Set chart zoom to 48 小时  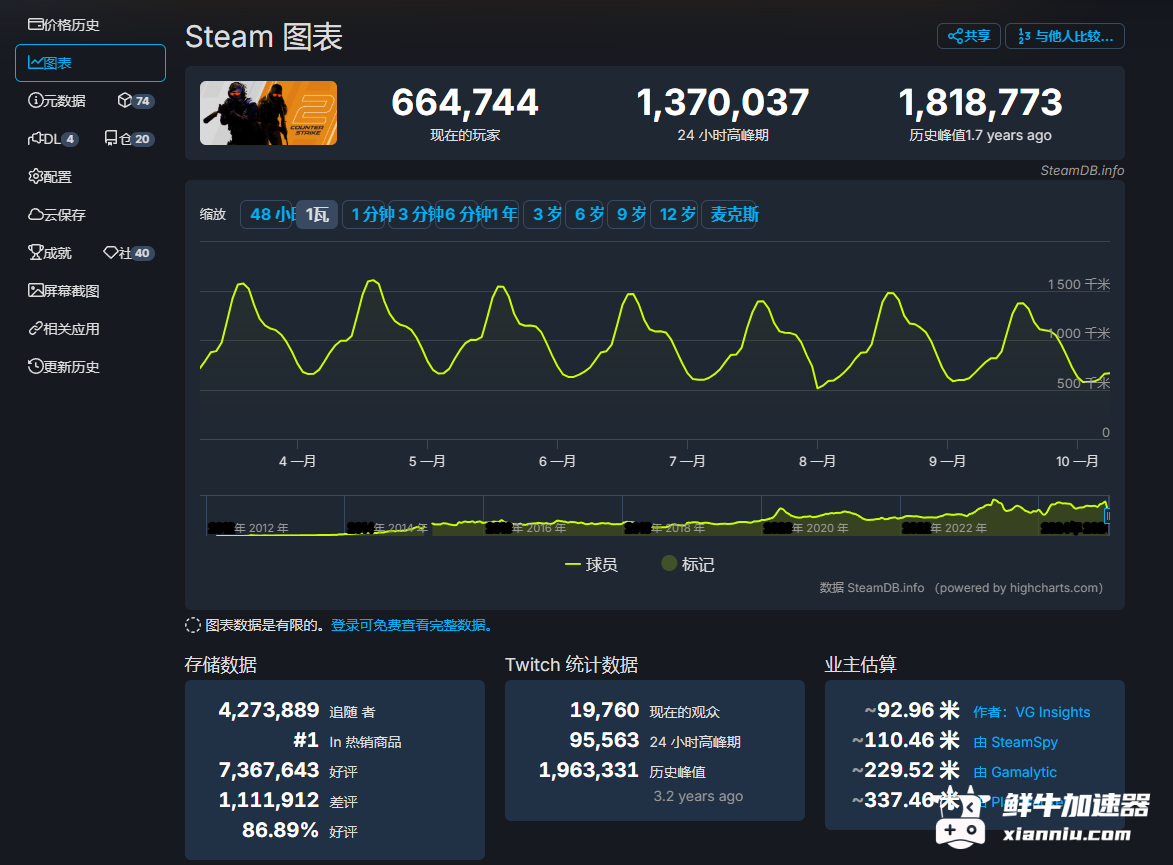(x=268, y=215)
